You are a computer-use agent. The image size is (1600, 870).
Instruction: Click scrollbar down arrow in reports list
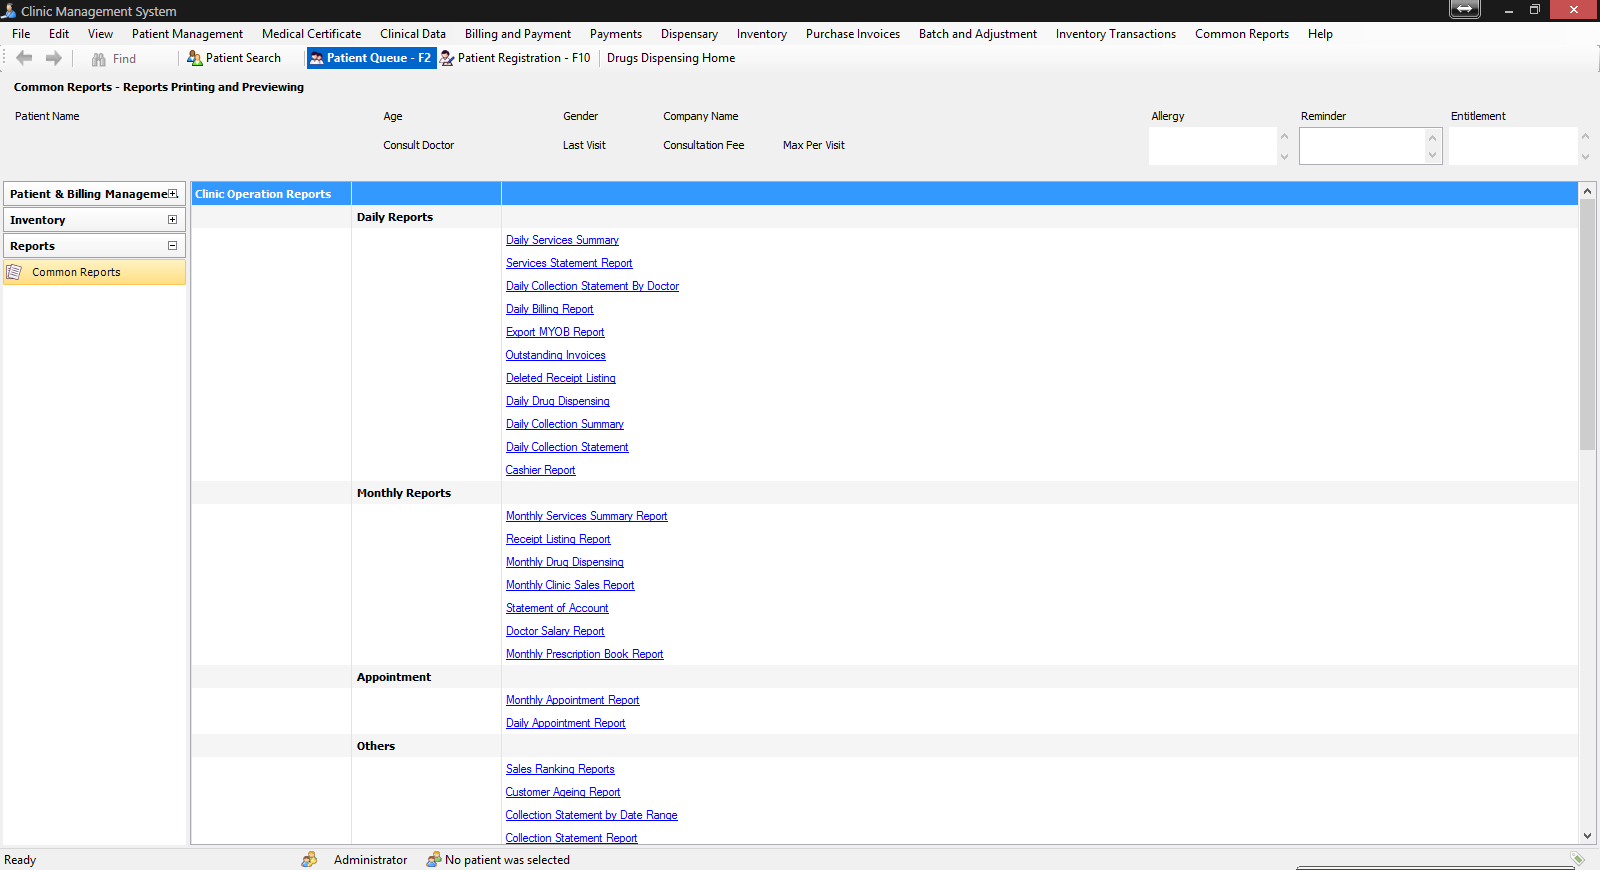click(x=1587, y=836)
